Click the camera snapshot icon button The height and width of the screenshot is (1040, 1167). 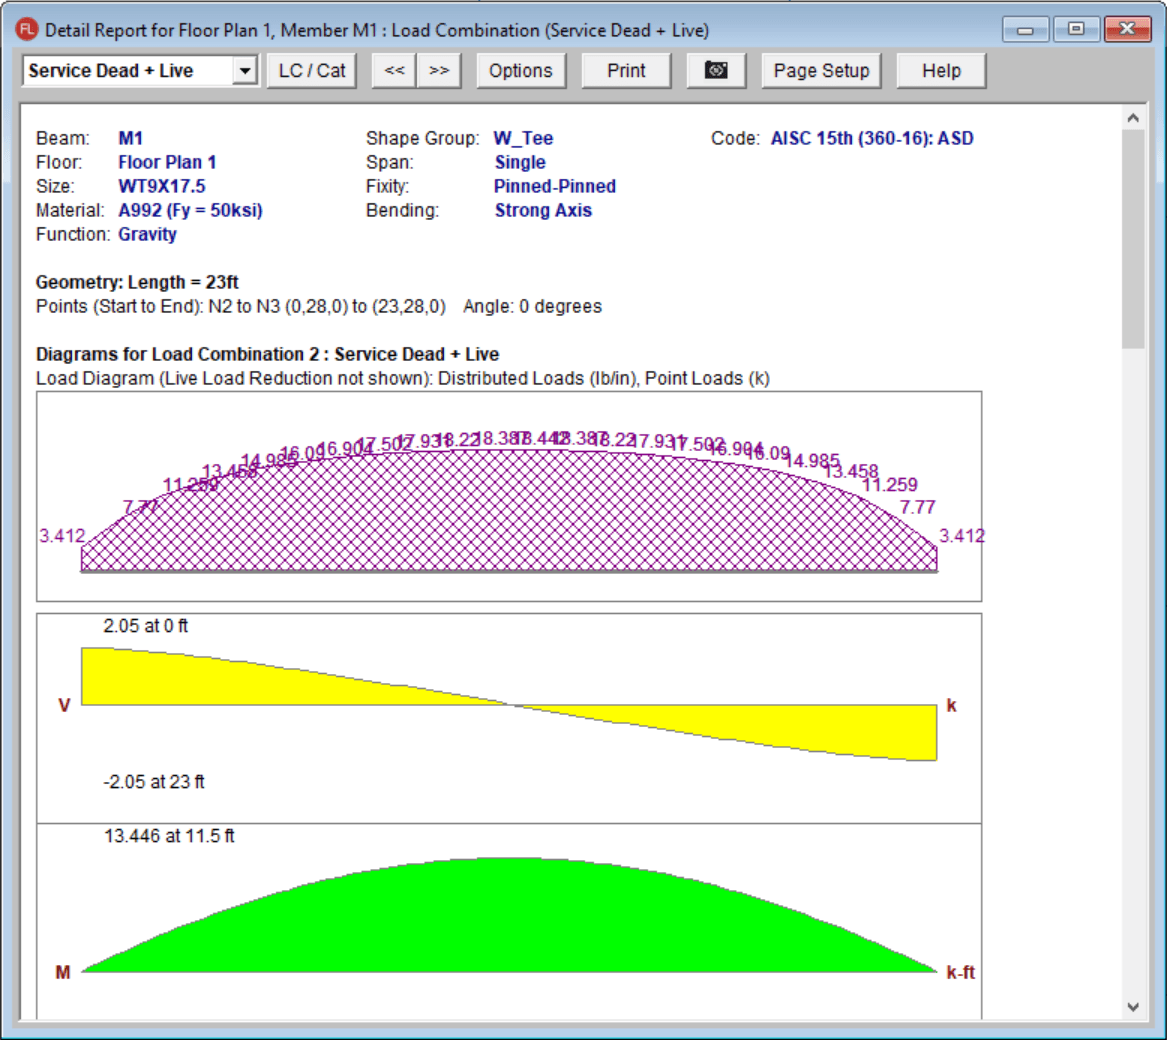[x=716, y=71]
